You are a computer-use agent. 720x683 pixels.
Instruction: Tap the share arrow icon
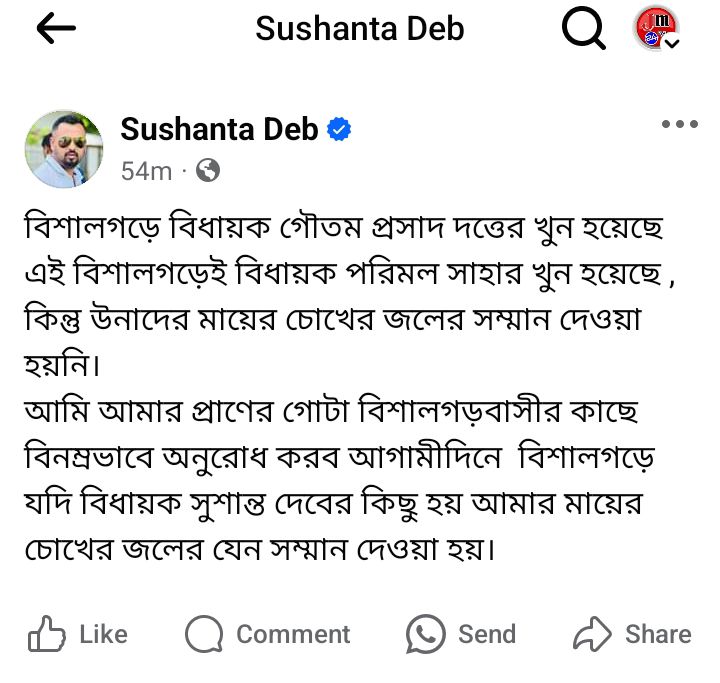[x=592, y=634]
